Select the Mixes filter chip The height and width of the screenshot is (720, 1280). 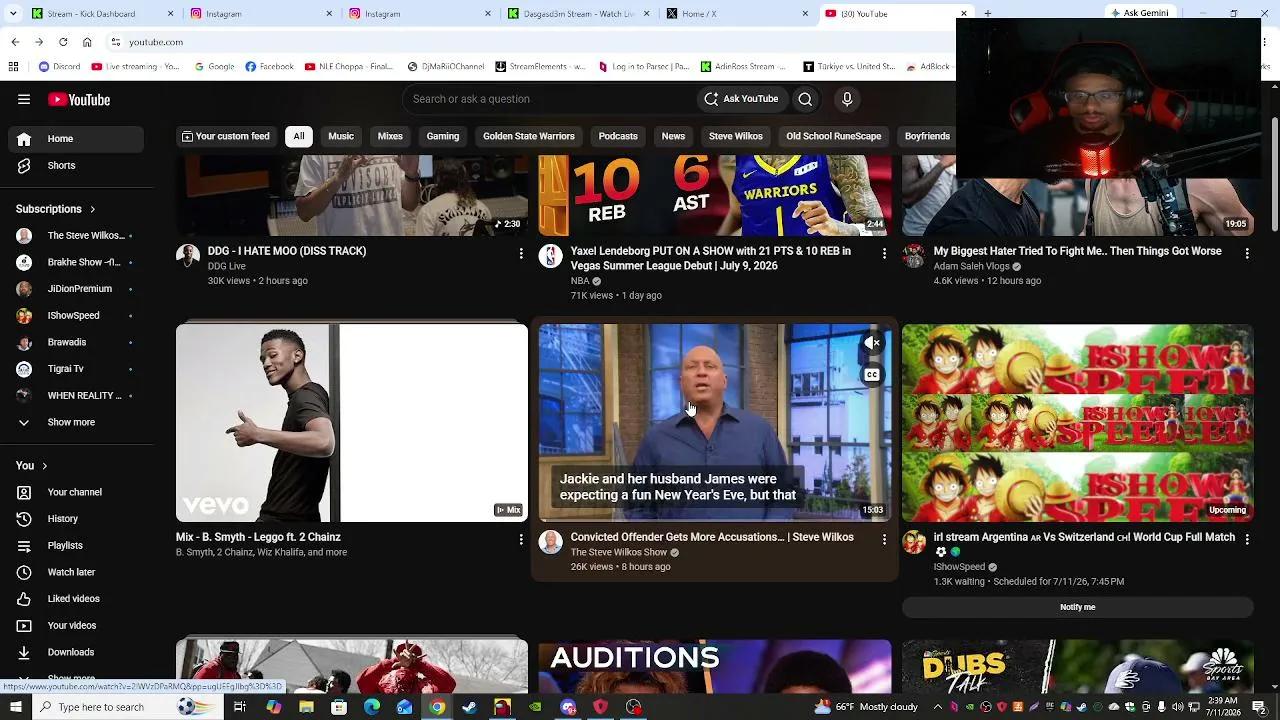(390, 136)
